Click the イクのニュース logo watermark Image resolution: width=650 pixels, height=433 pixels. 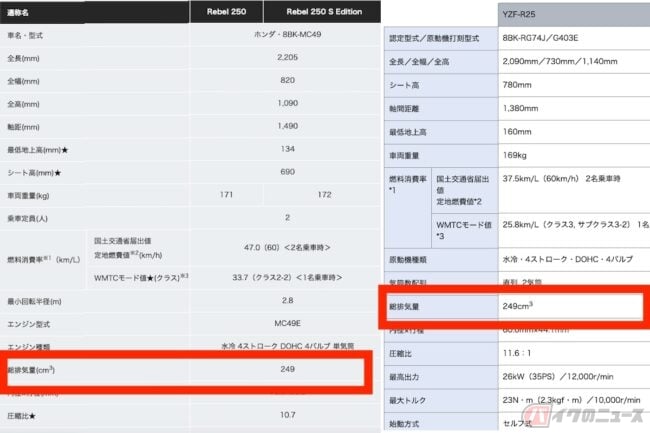tap(592, 410)
